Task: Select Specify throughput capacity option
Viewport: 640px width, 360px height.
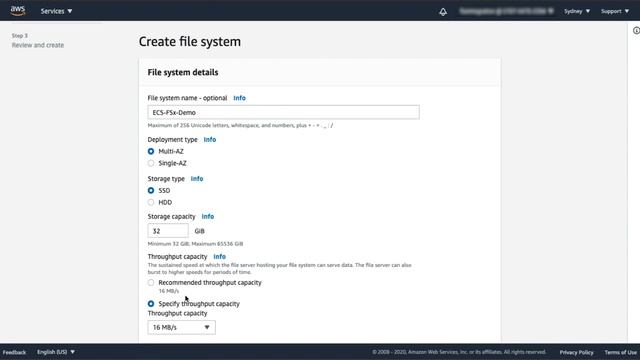Action: (x=151, y=304)
